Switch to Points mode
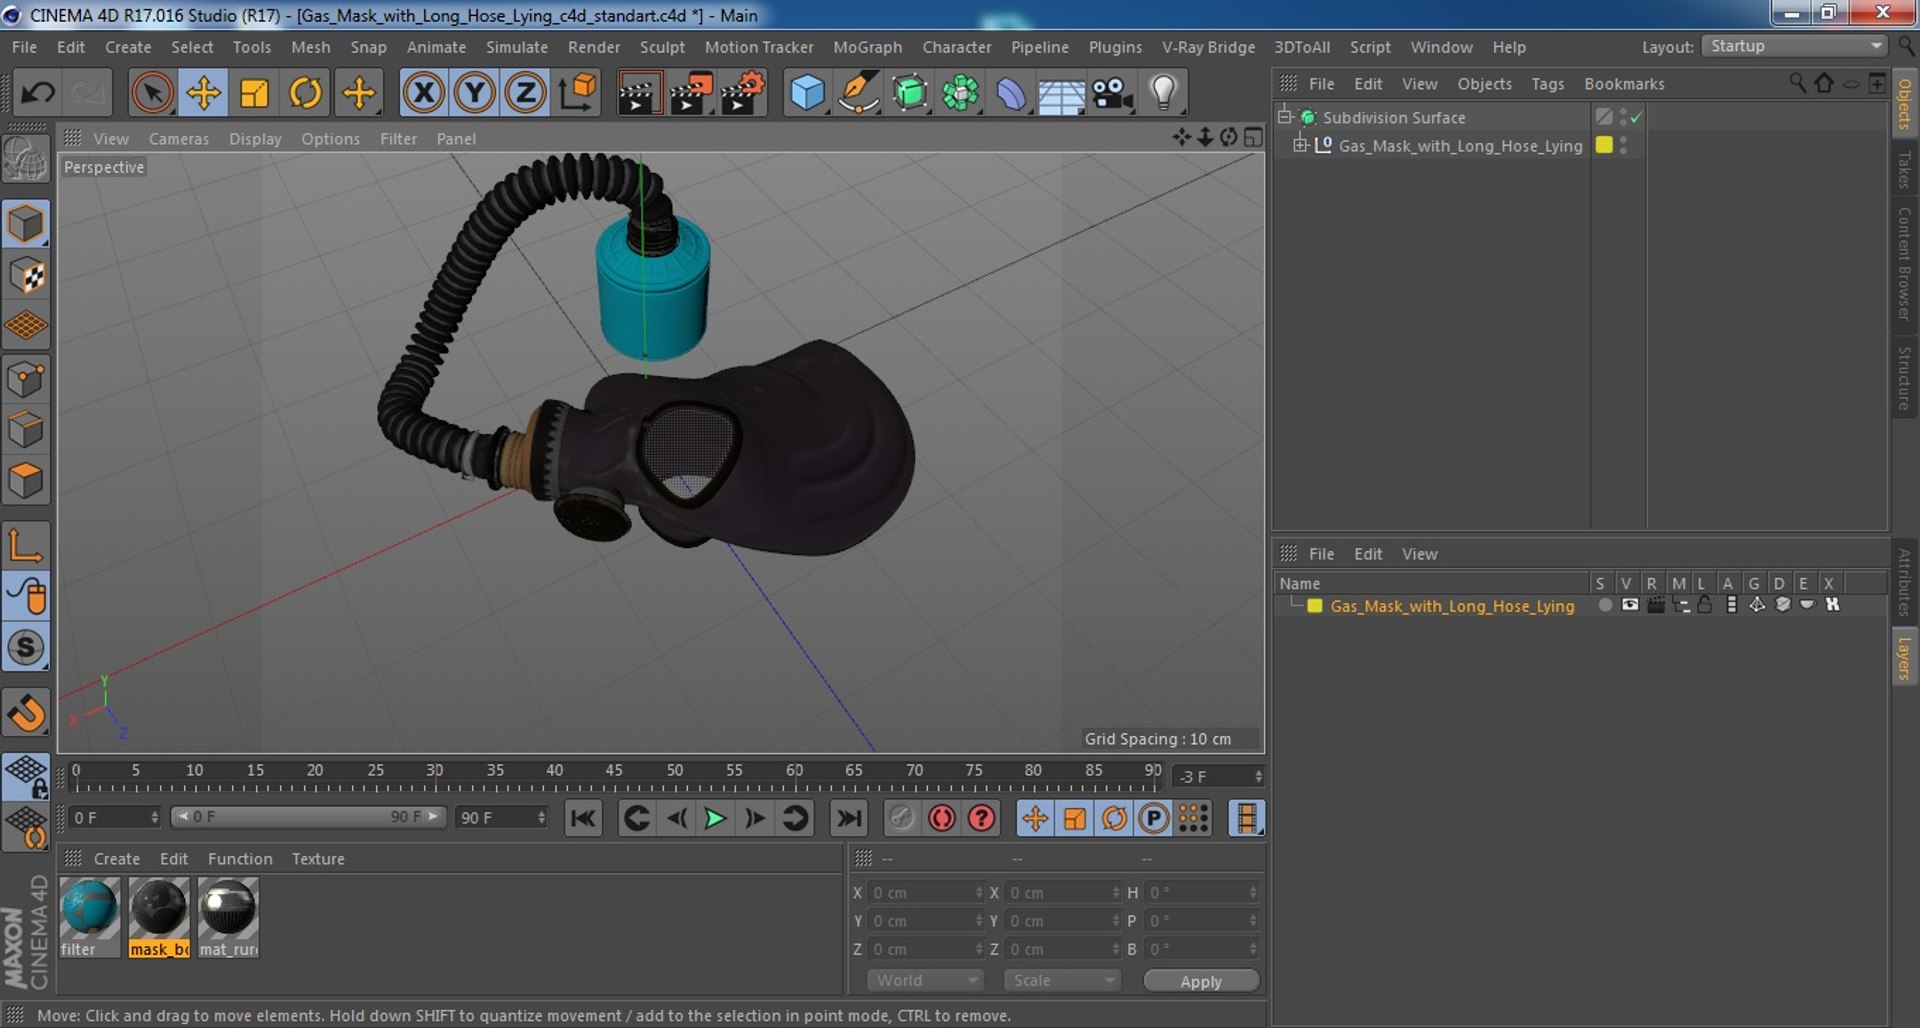 (x=26, y=380)
